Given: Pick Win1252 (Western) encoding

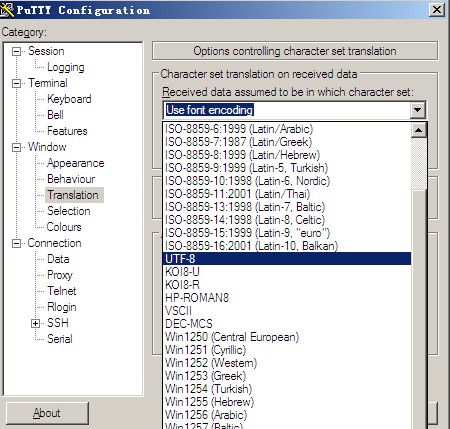Looking at the screenshot, I should pos(287,363).
